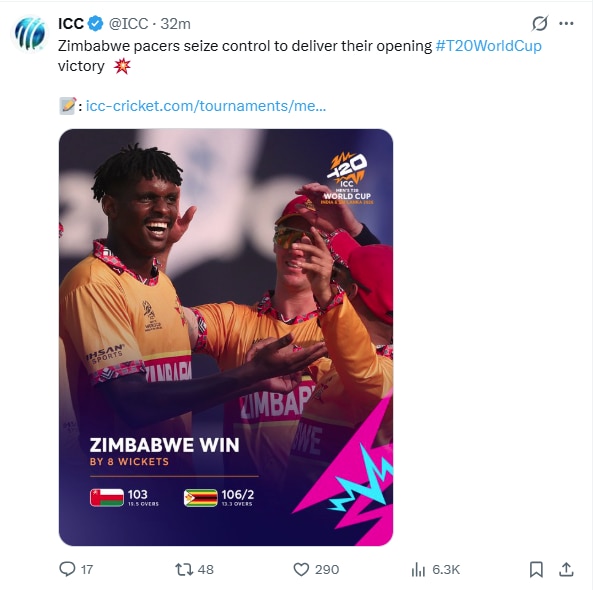593x590 pixels.
Task: Open the Zimbabwe win image
Action: tap(226, 337)
